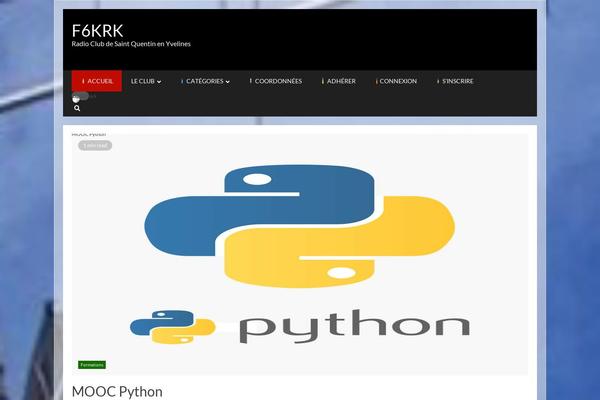This screenshot has height=400, width=600.
Task: Open the Connexion page
Action: click(x=396, y=81)
